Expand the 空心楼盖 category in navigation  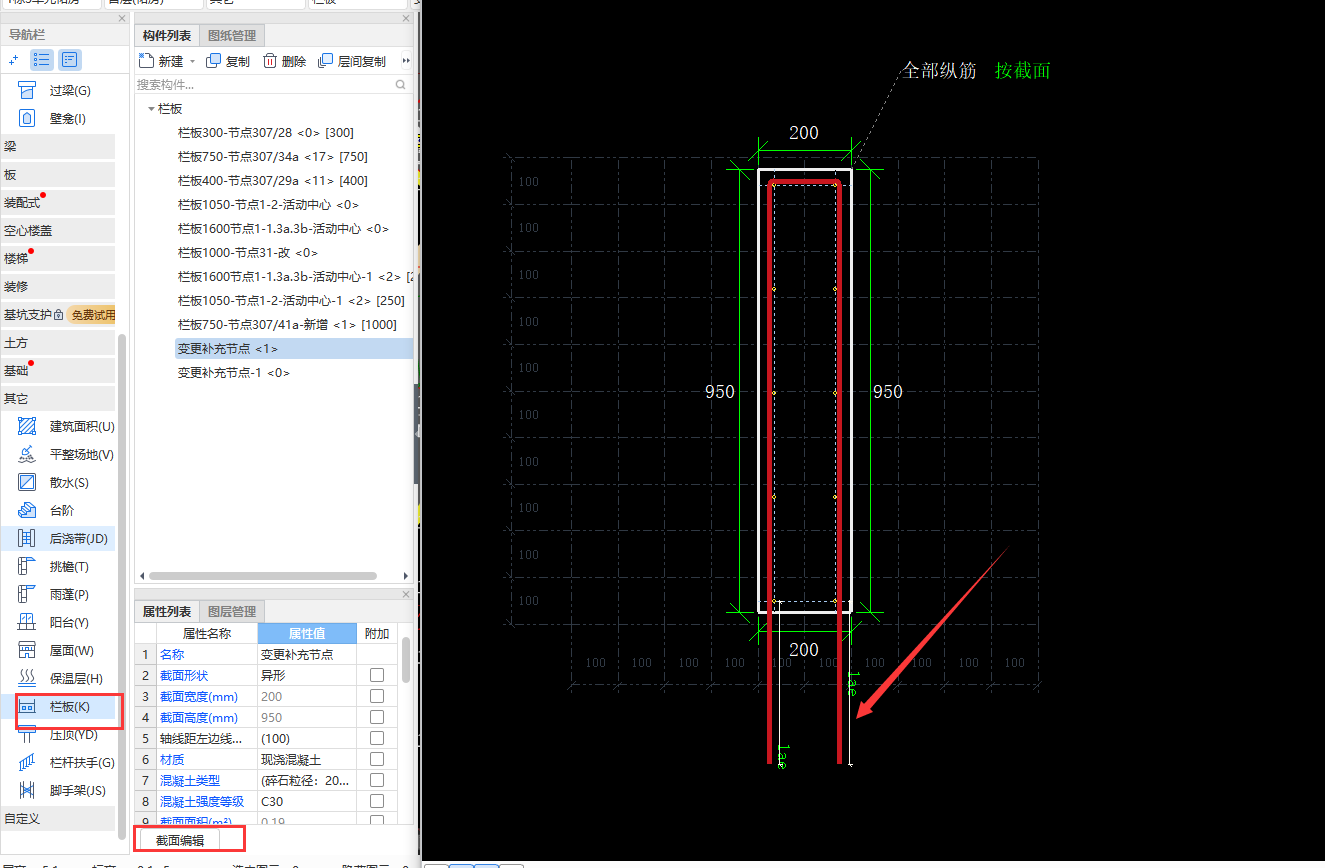58,231
